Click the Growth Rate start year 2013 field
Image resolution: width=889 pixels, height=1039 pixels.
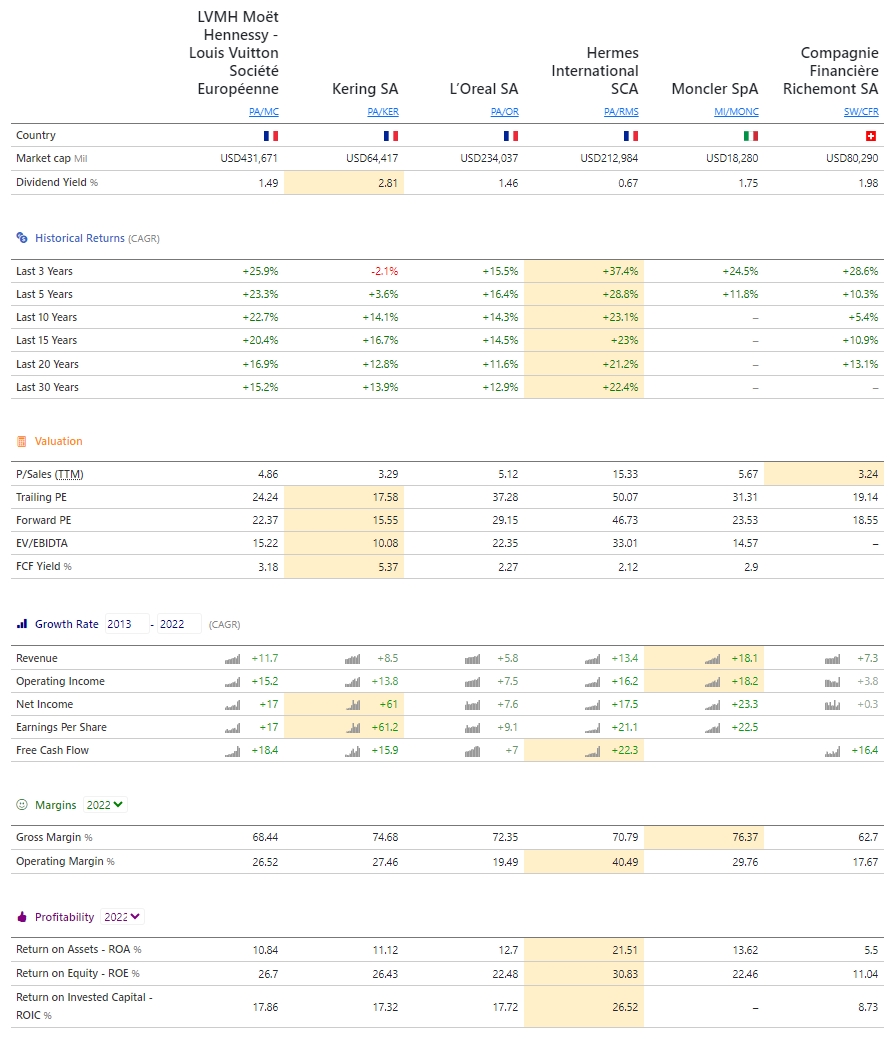coord(126,624)
